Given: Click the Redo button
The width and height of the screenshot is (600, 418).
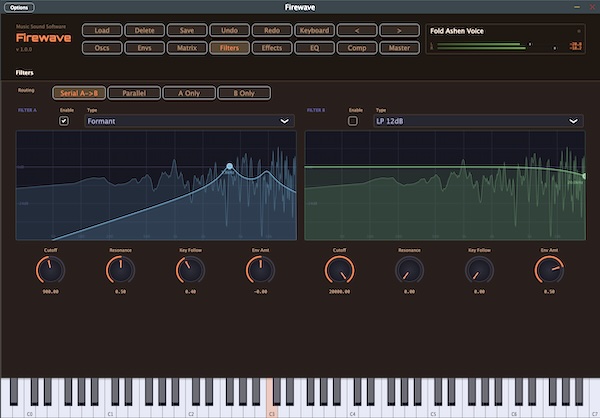Looking at the screenshot, I should [272, 30].
